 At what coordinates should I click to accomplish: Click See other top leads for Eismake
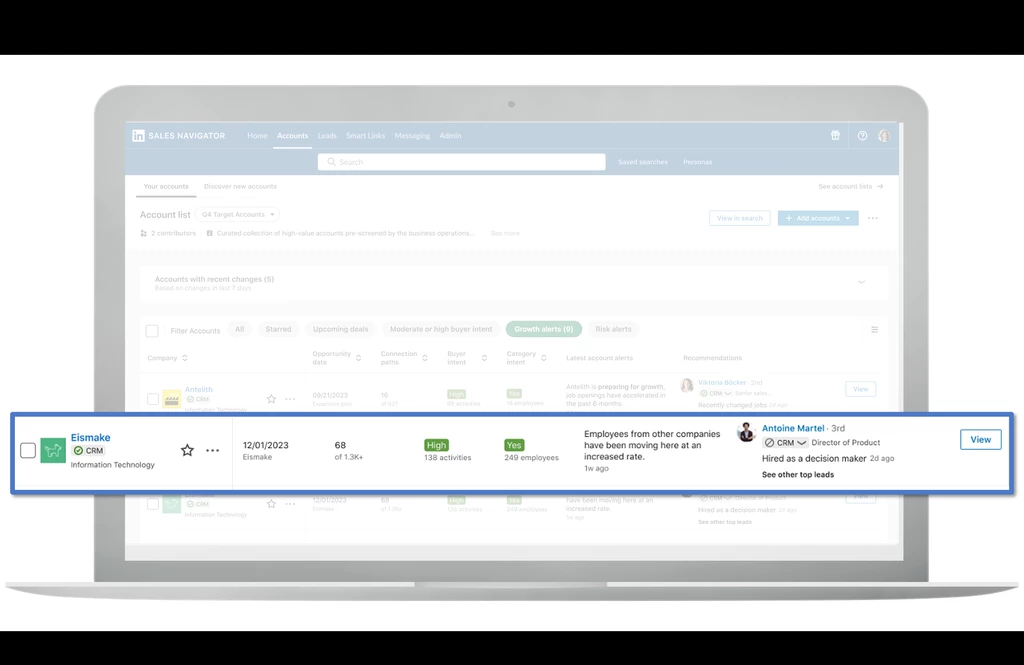797,475
